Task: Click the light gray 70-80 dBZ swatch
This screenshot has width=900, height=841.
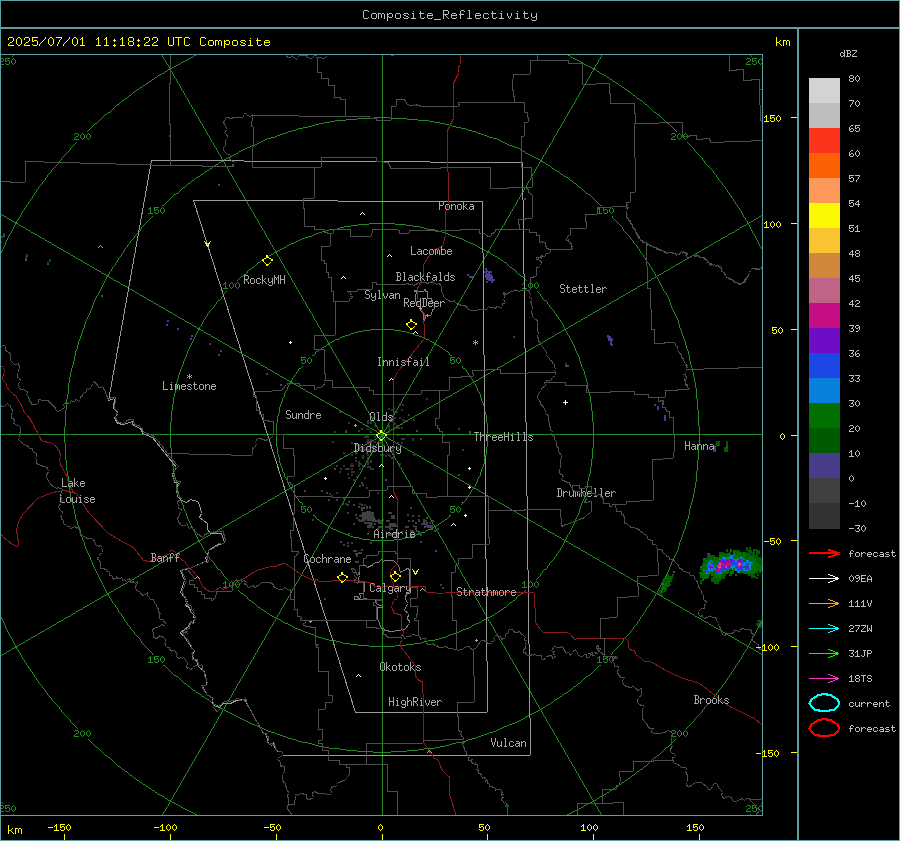Action: click(x=824, y=91)
